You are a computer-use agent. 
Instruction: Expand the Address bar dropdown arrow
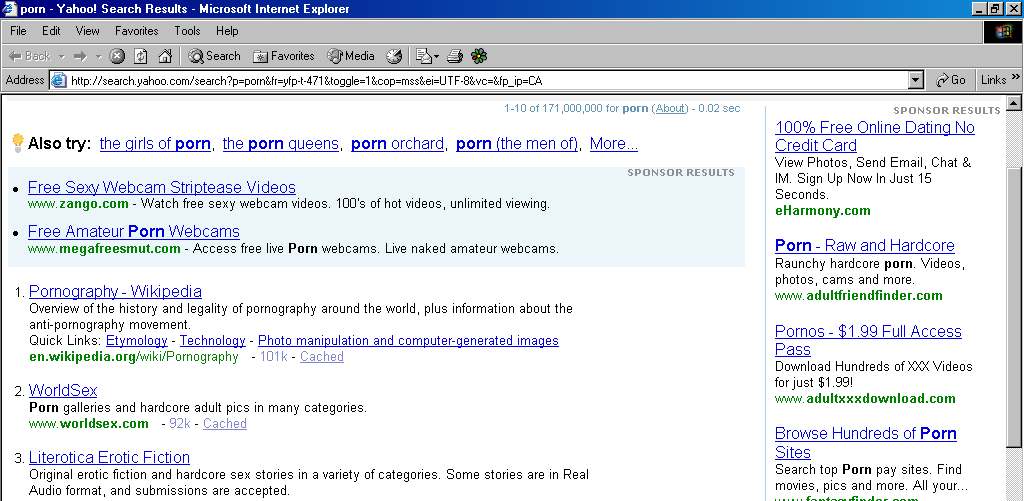916,80
